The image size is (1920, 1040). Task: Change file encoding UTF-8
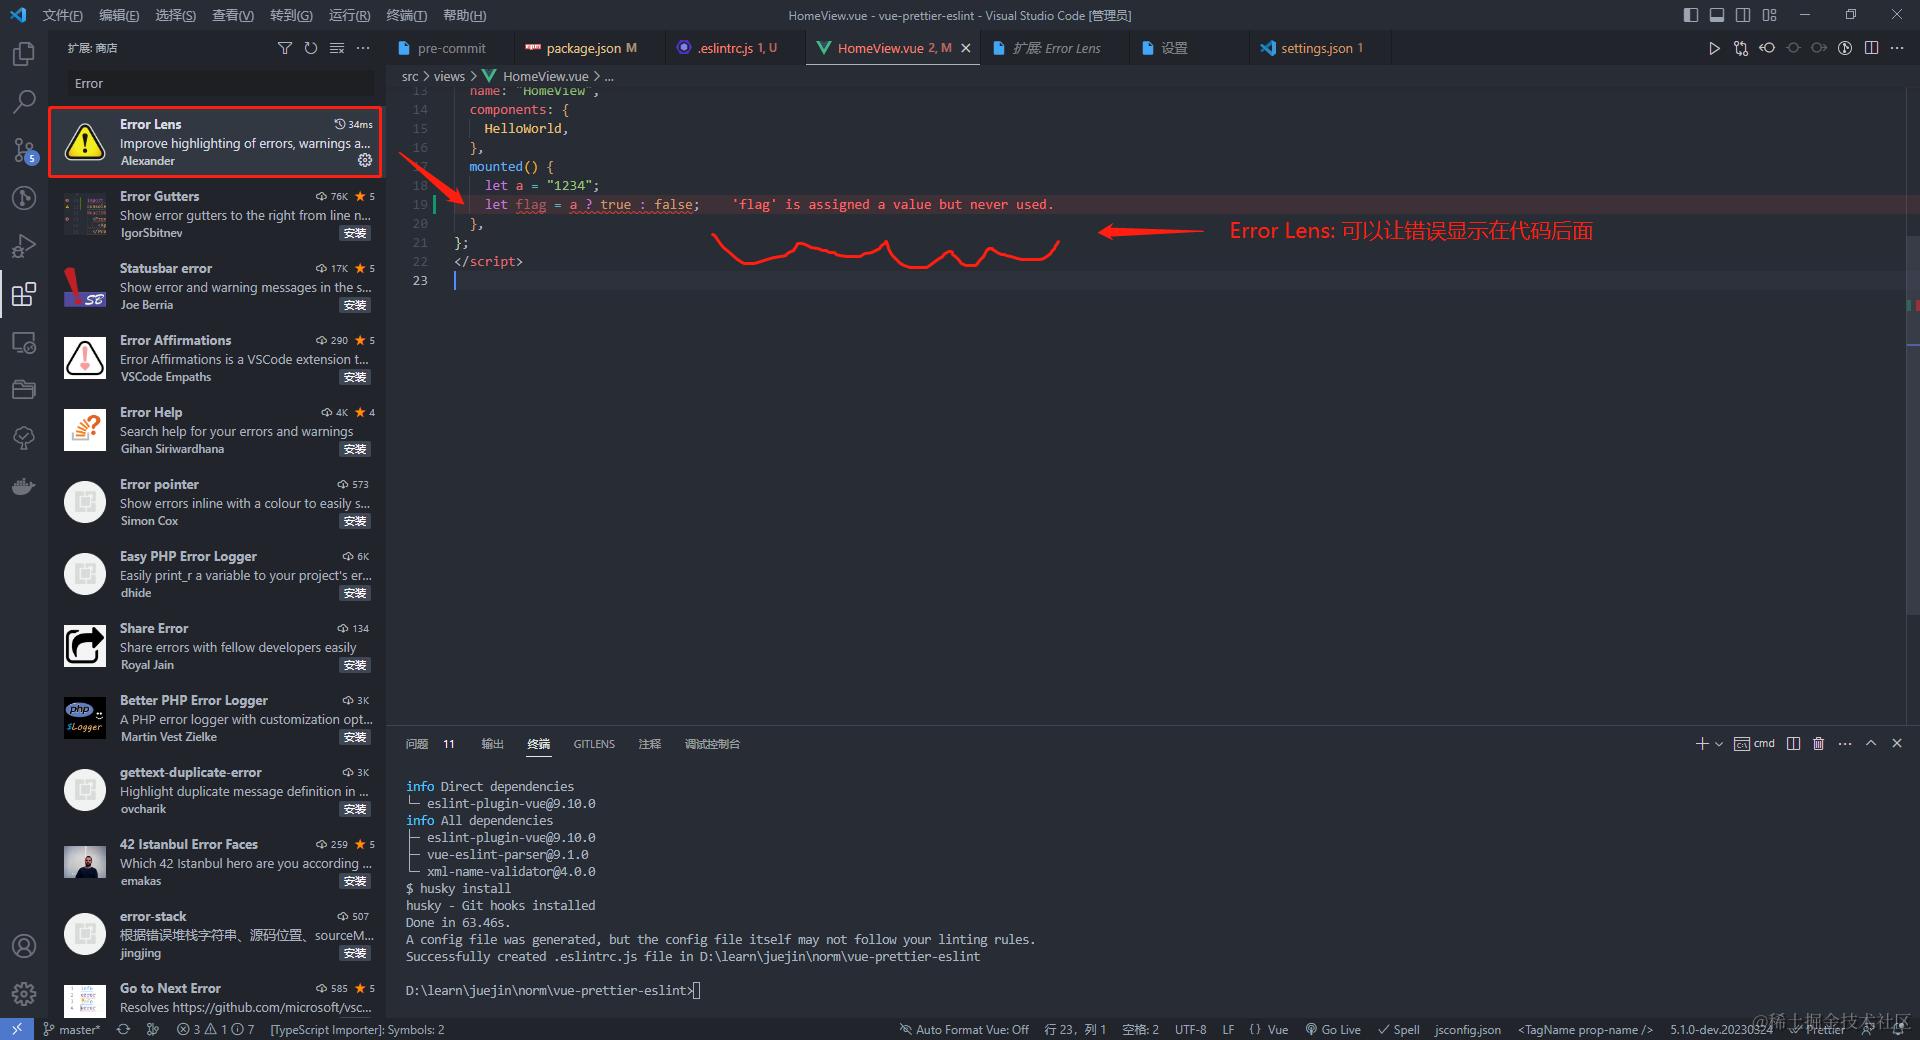point(1190,1029)
